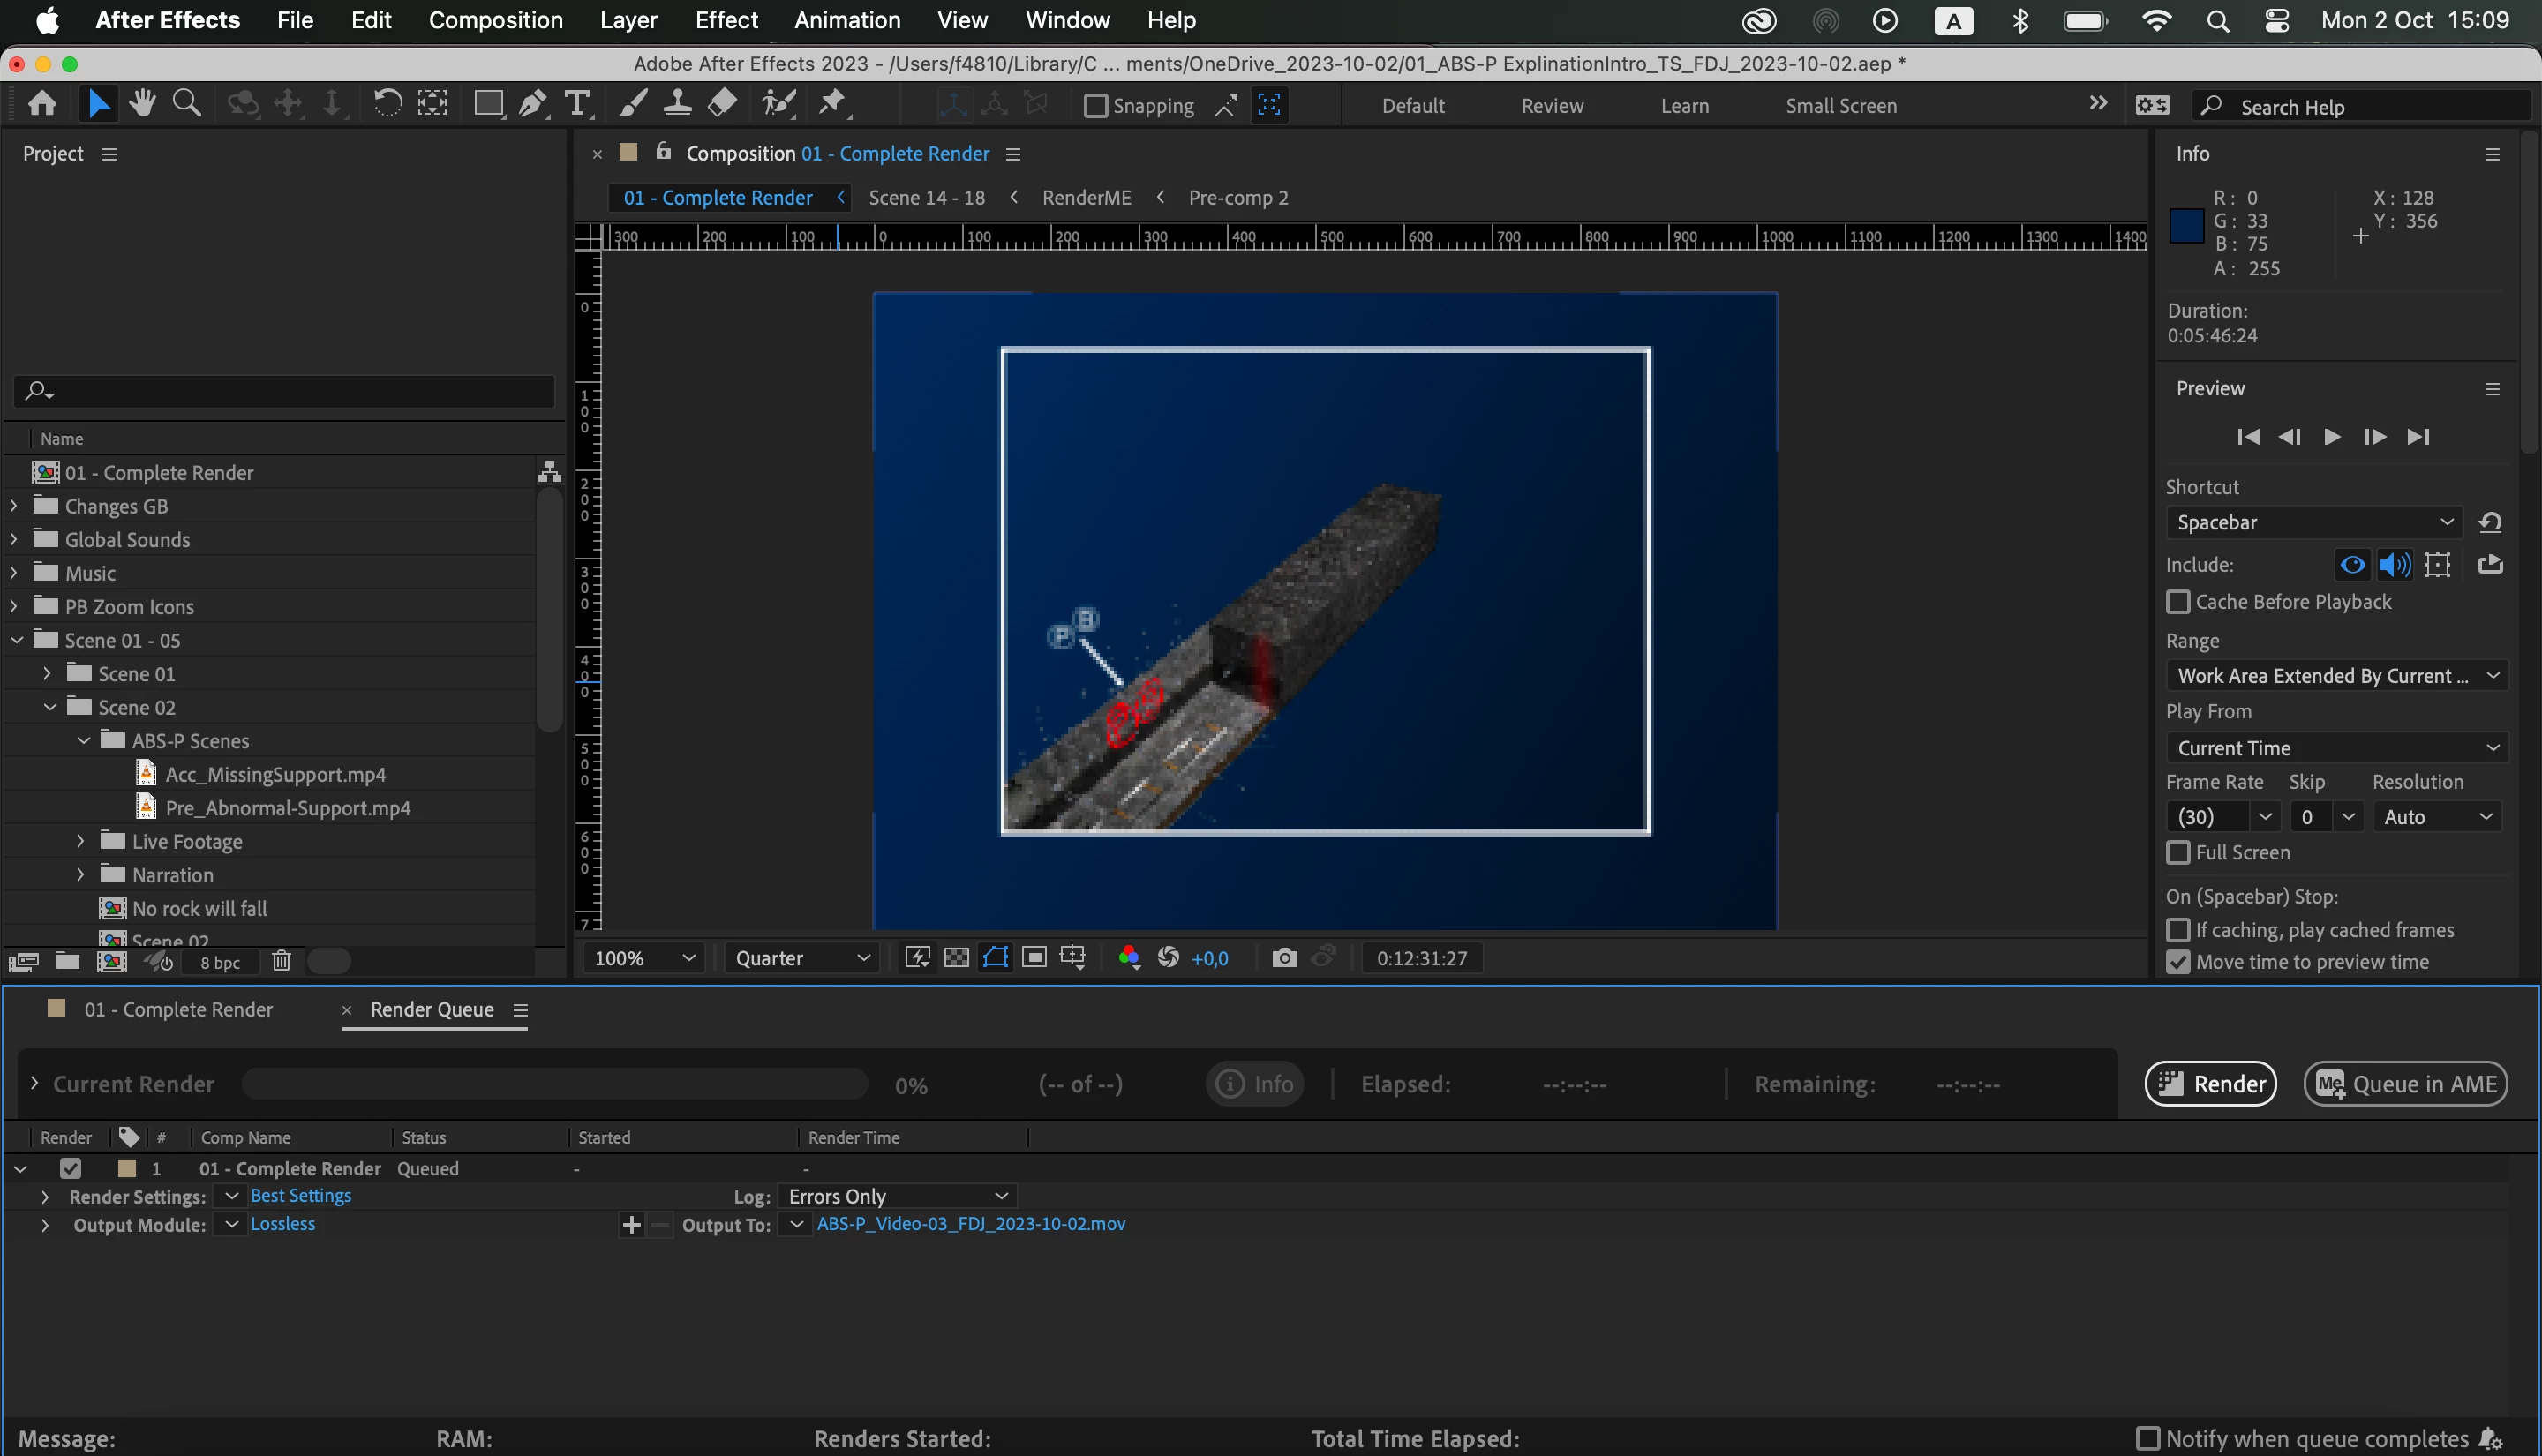Click the Info panel color swatch
This screenshot has width=2542, height=1456.
(x=2186, y=226)
